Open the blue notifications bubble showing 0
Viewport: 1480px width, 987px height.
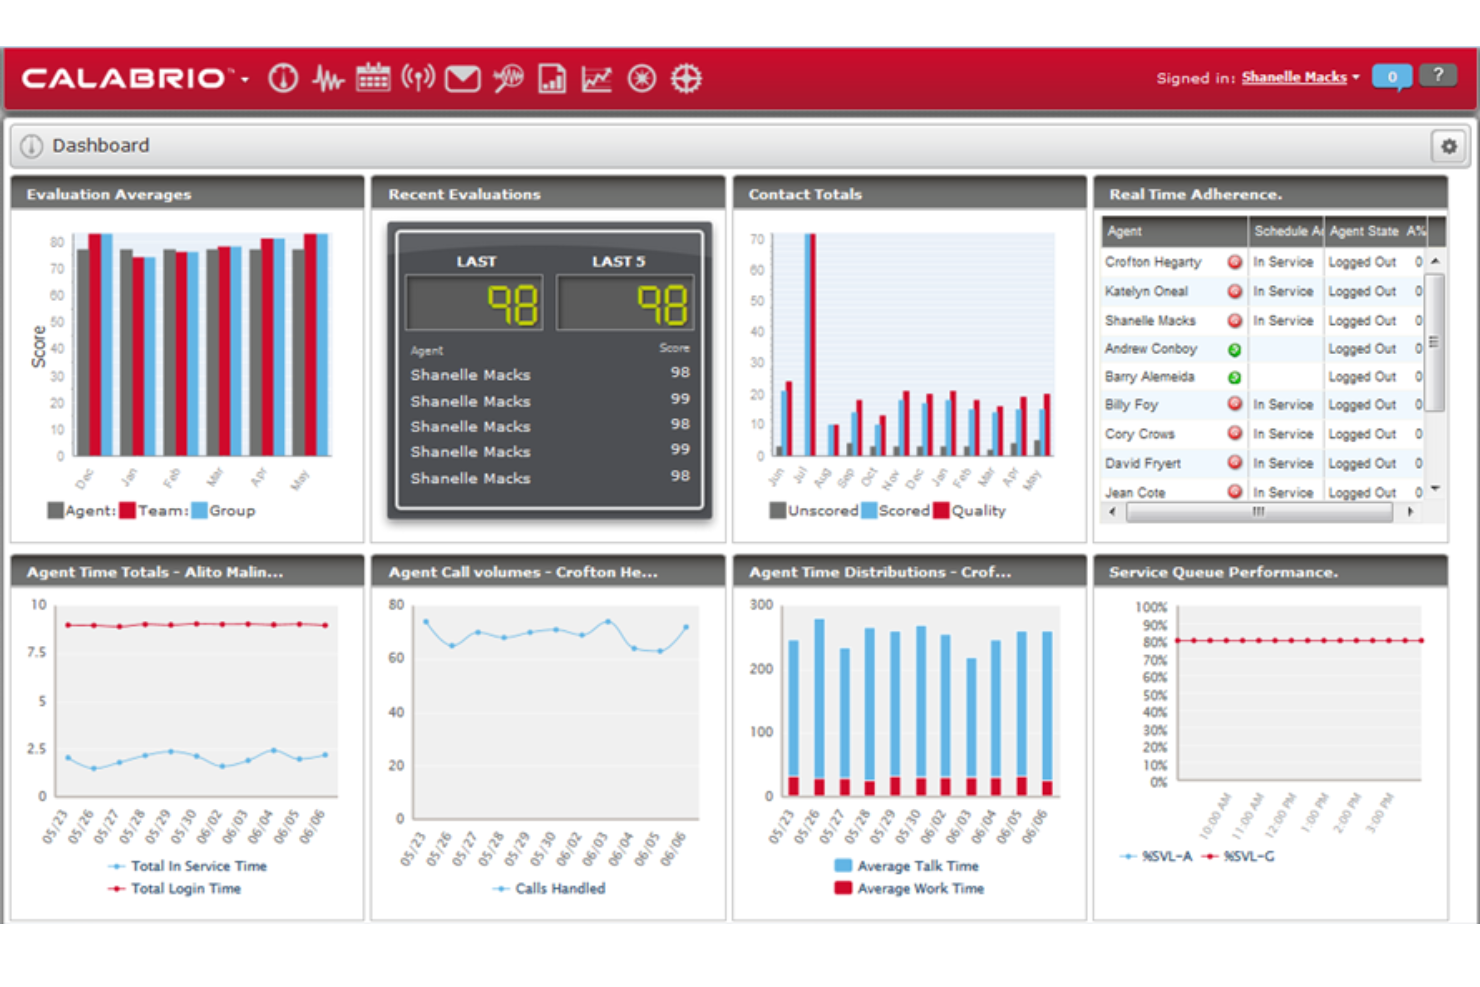click(x=1392, y=77)
